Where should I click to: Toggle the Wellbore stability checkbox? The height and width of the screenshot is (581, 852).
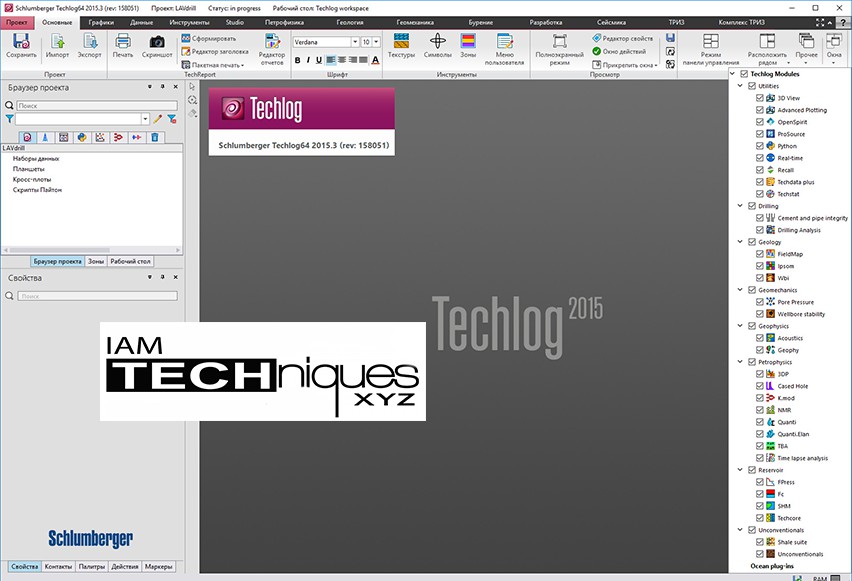[760, 314]
